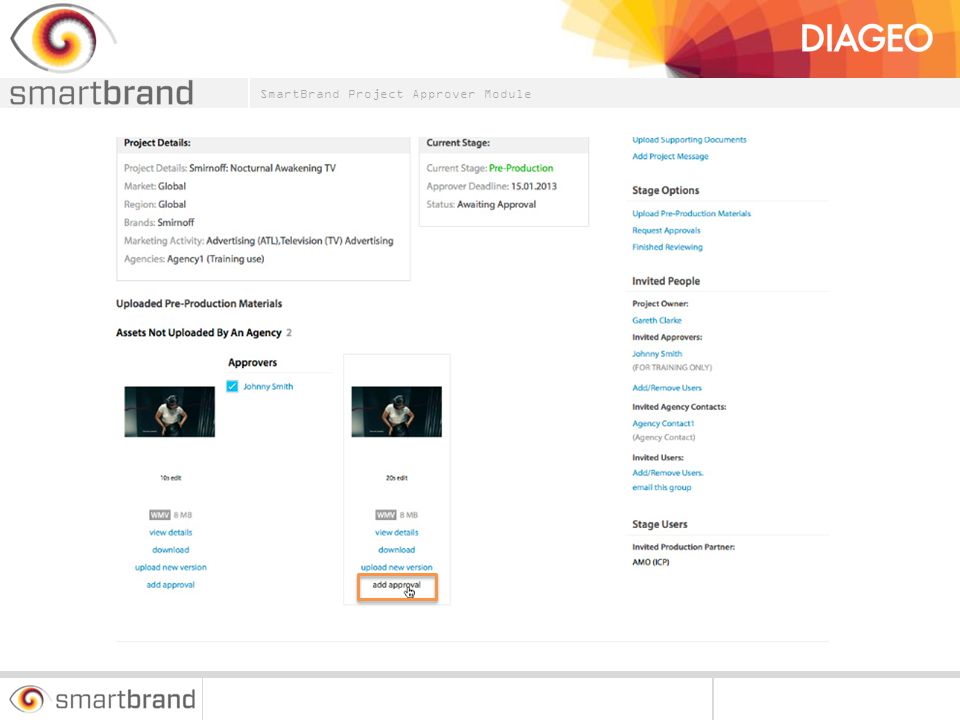Click 'Agency1 (Training use)' agency value

point(216,259)
